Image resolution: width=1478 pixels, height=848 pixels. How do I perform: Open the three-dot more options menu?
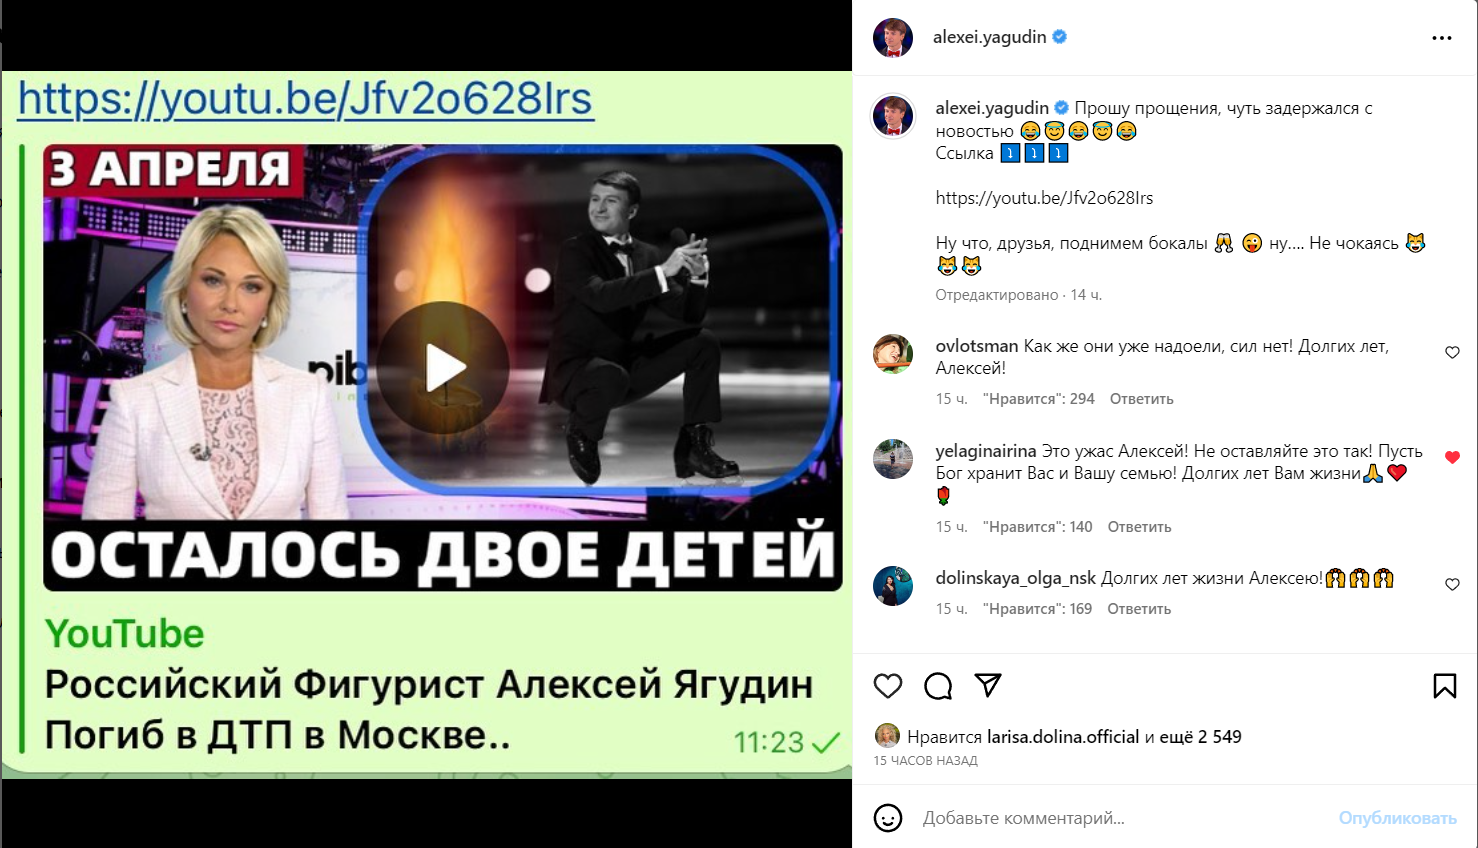(x=1442, y=38)
